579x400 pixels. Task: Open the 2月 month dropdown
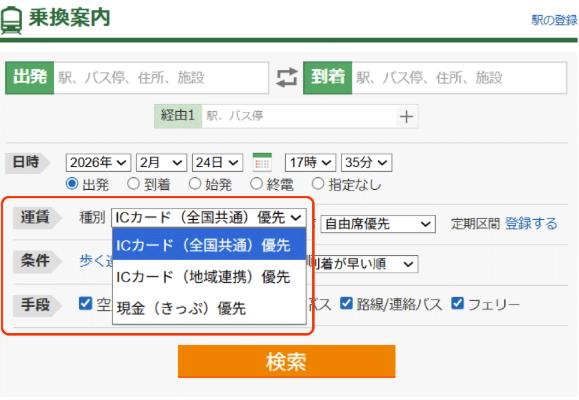pos(161,163)
